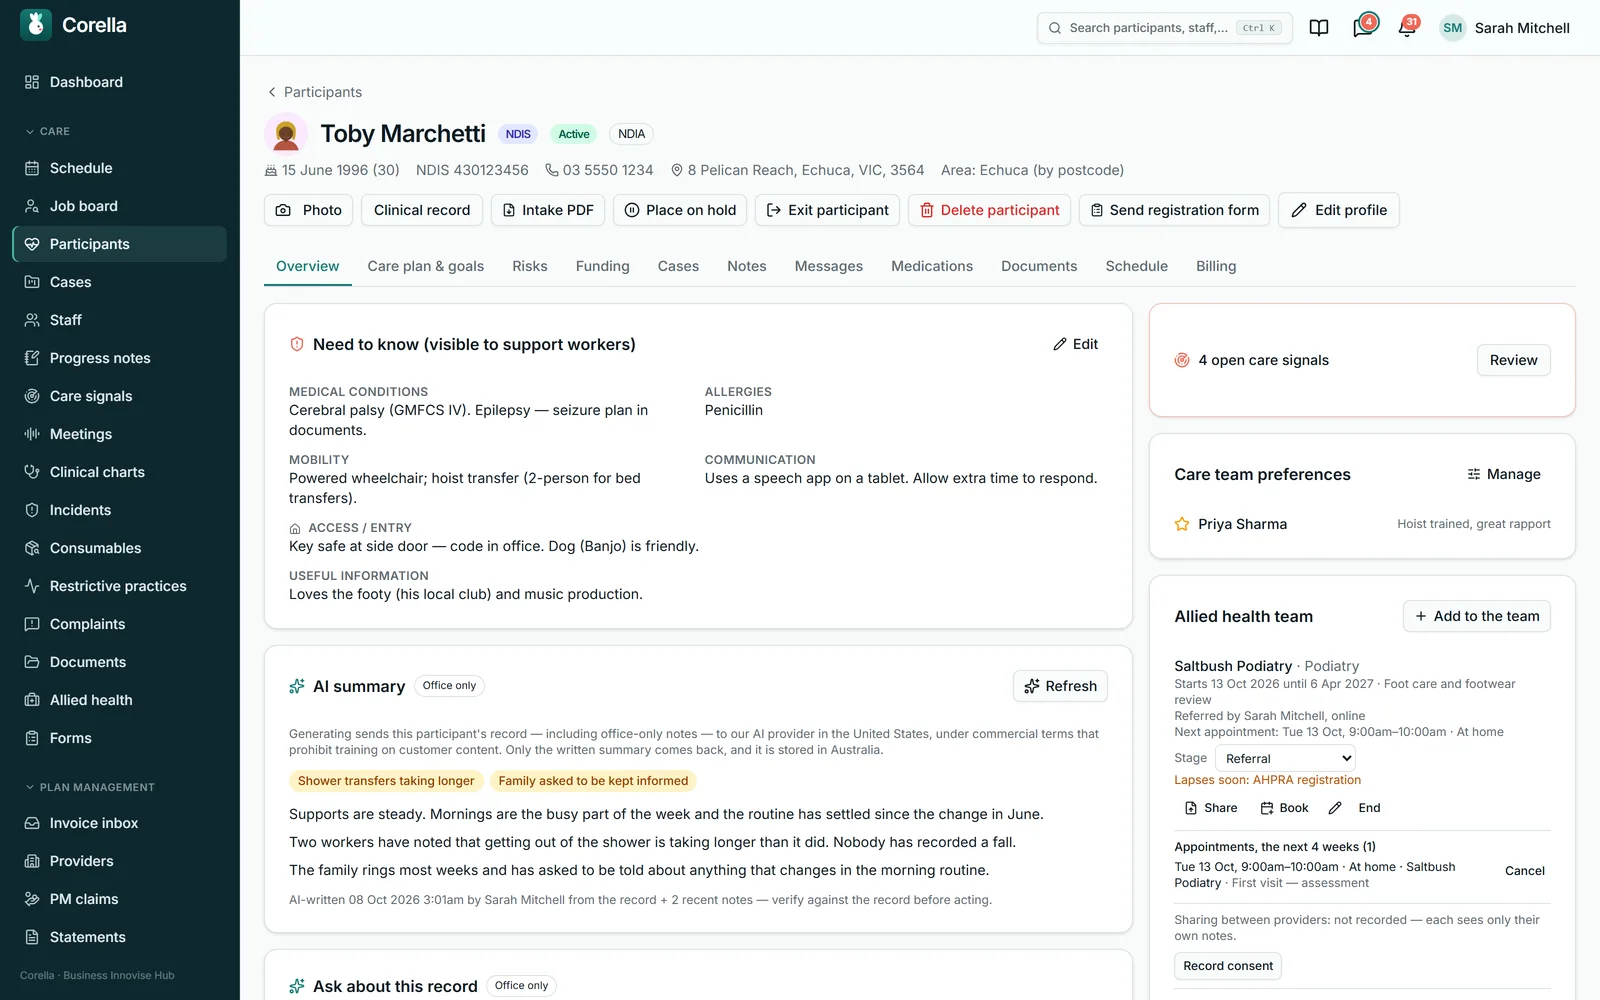Screen dimensions: 1600x1000
Task: Open the Medications tab
Action: pyautogui.click(x=932, y=266)
